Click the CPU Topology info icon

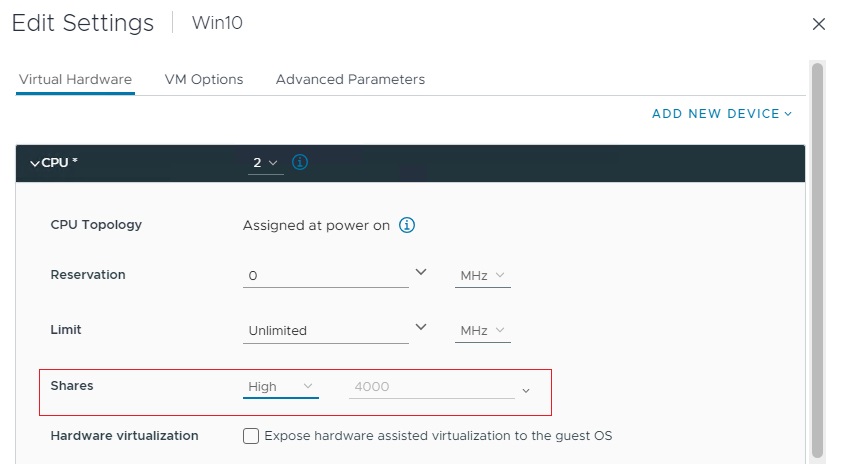(x=407, y=225)
